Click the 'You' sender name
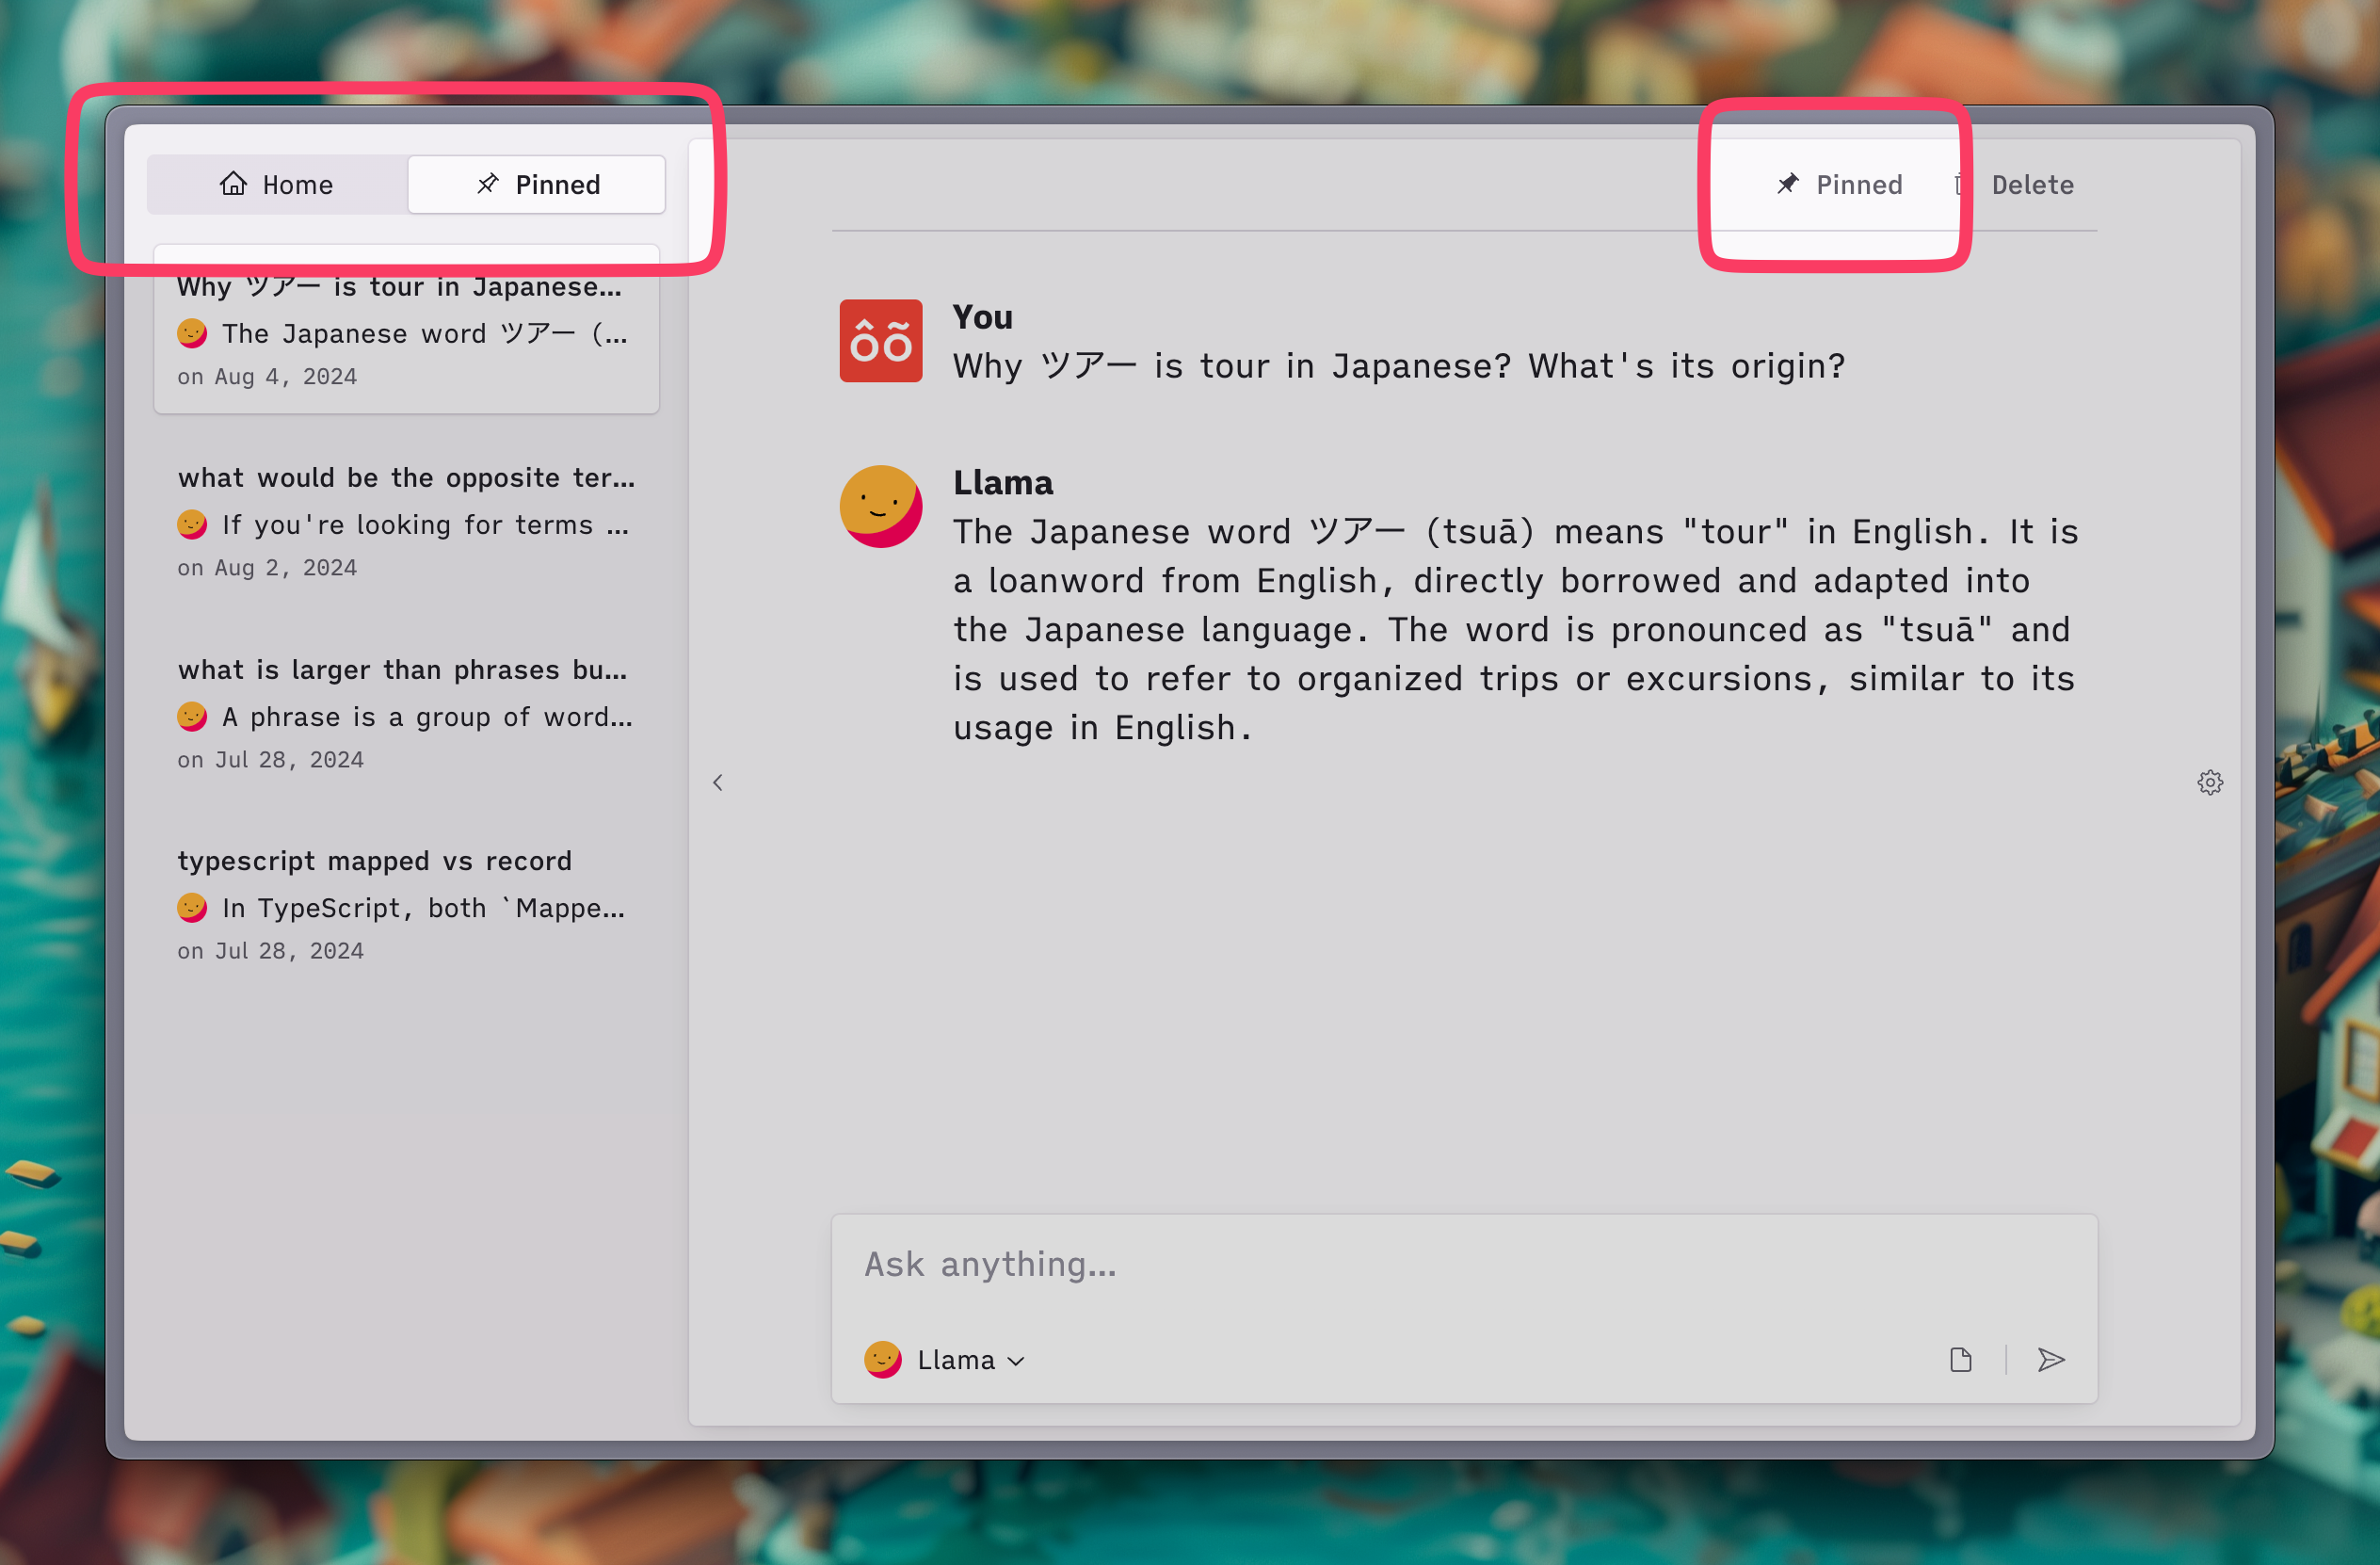This screenshot has height=1565, width=2380. (x=982, y=317)
